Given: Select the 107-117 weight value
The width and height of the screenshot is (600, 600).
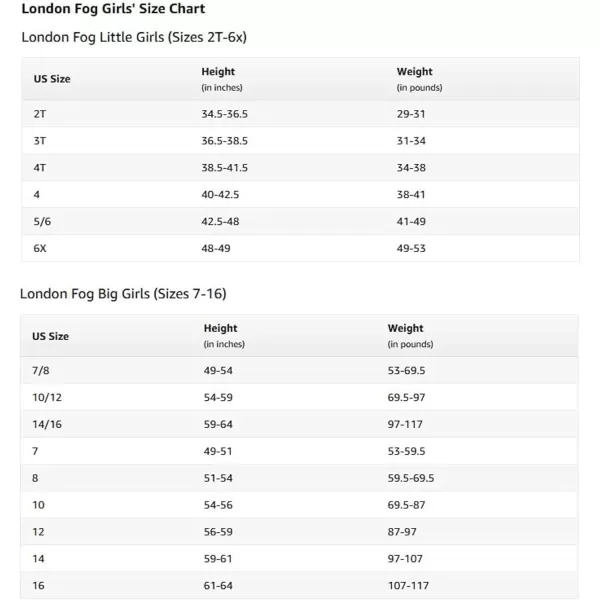Looking at the screenshot, I should point(407,585).
